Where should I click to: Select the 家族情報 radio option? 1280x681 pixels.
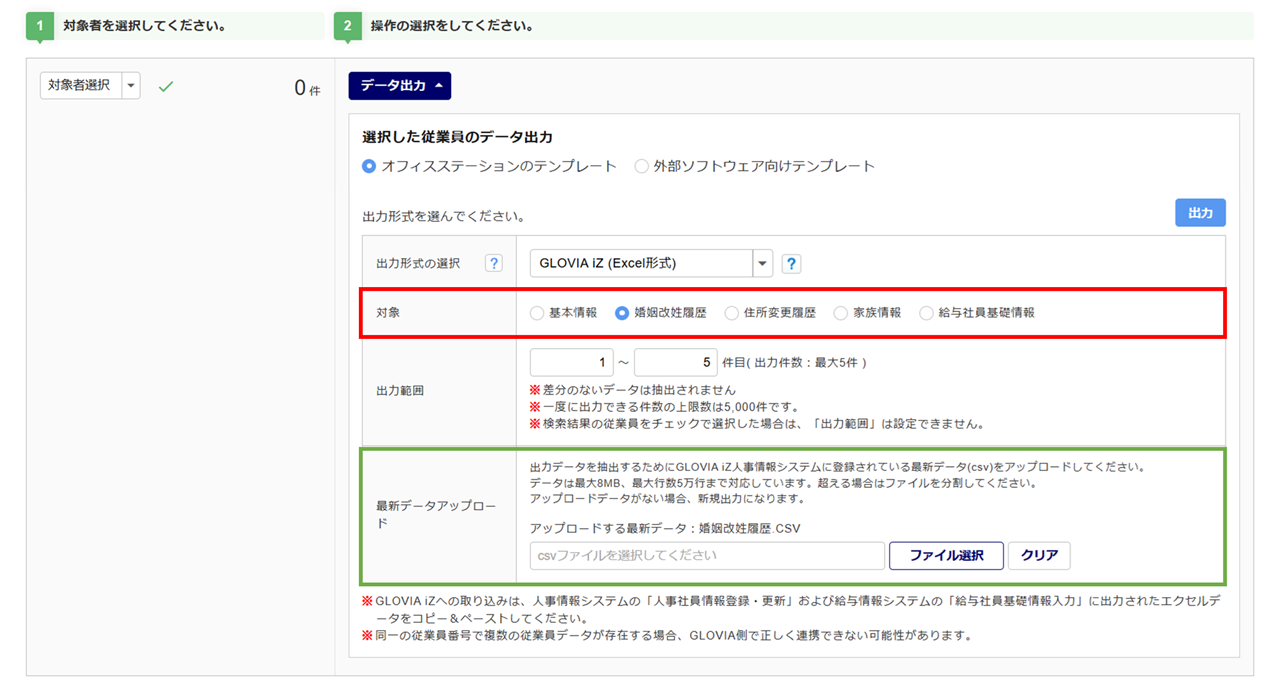(x=842, y=313)
